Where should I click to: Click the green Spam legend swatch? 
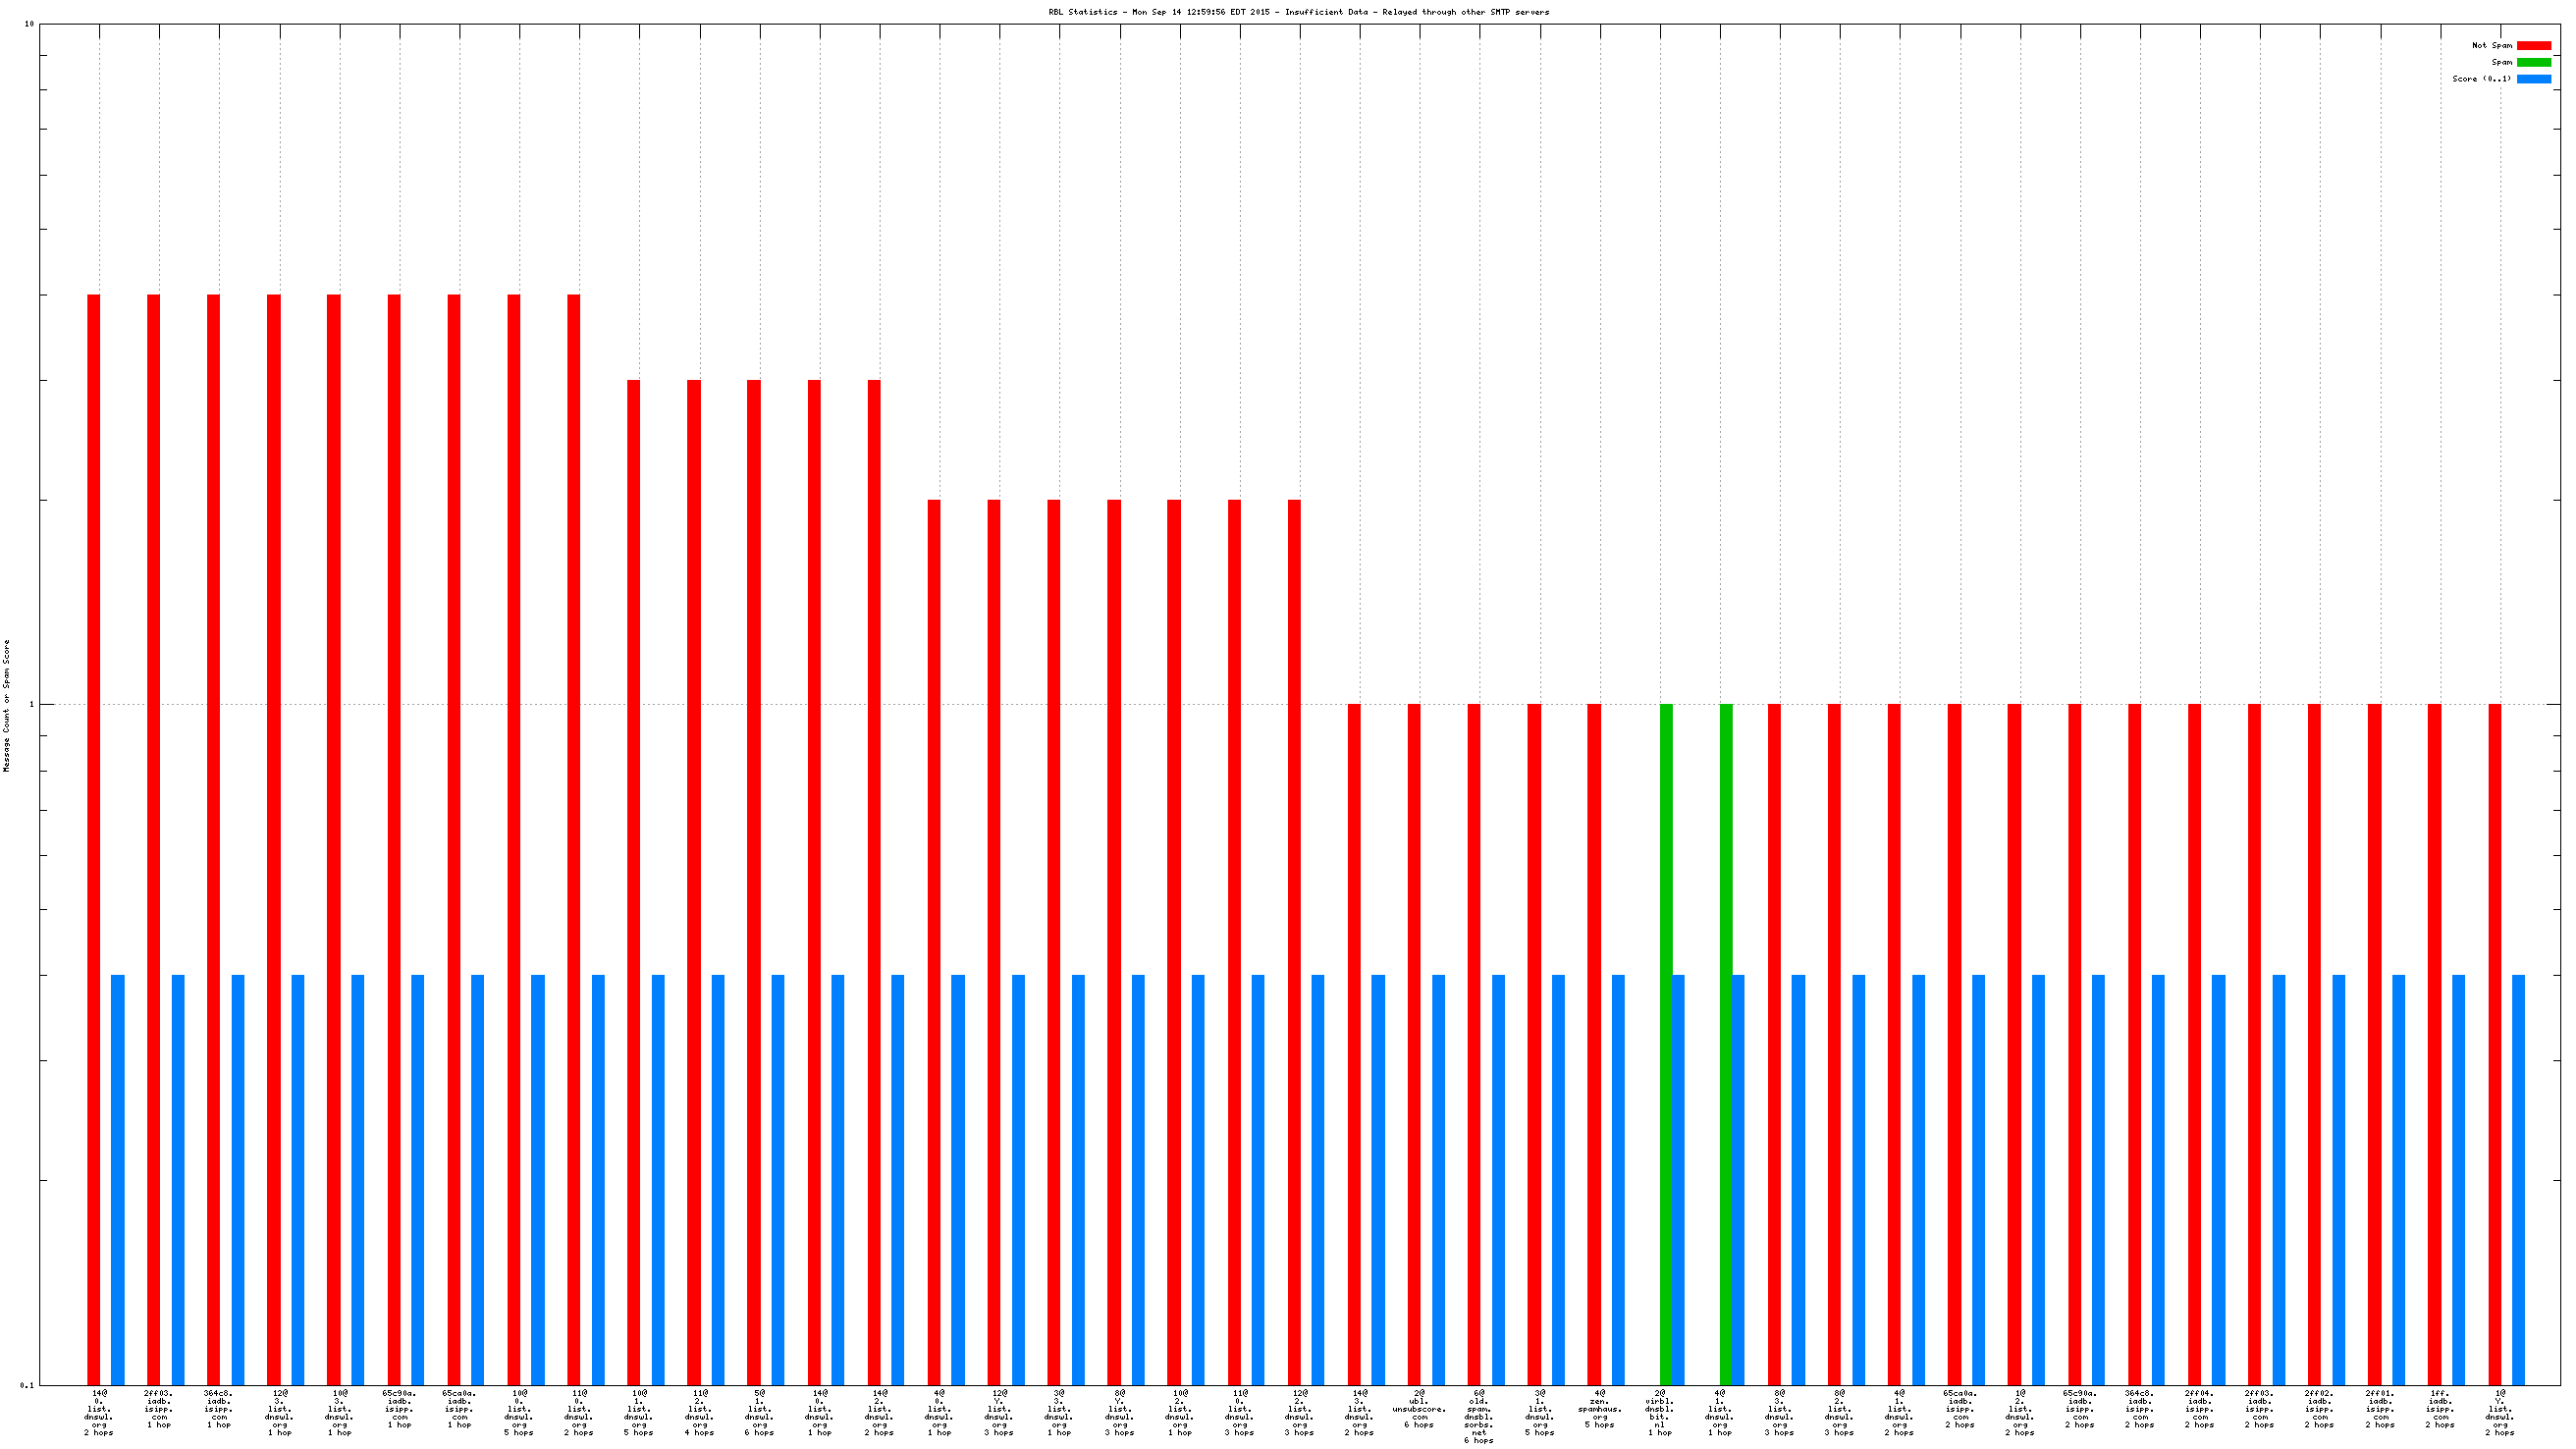tap(2533, 62)
